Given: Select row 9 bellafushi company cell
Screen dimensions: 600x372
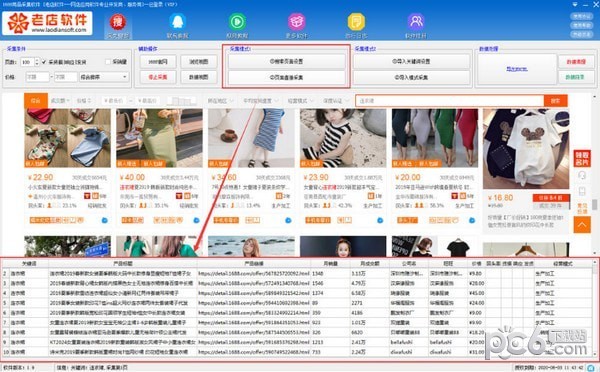Looking at the screenshot, I should [x=409, y=342].
